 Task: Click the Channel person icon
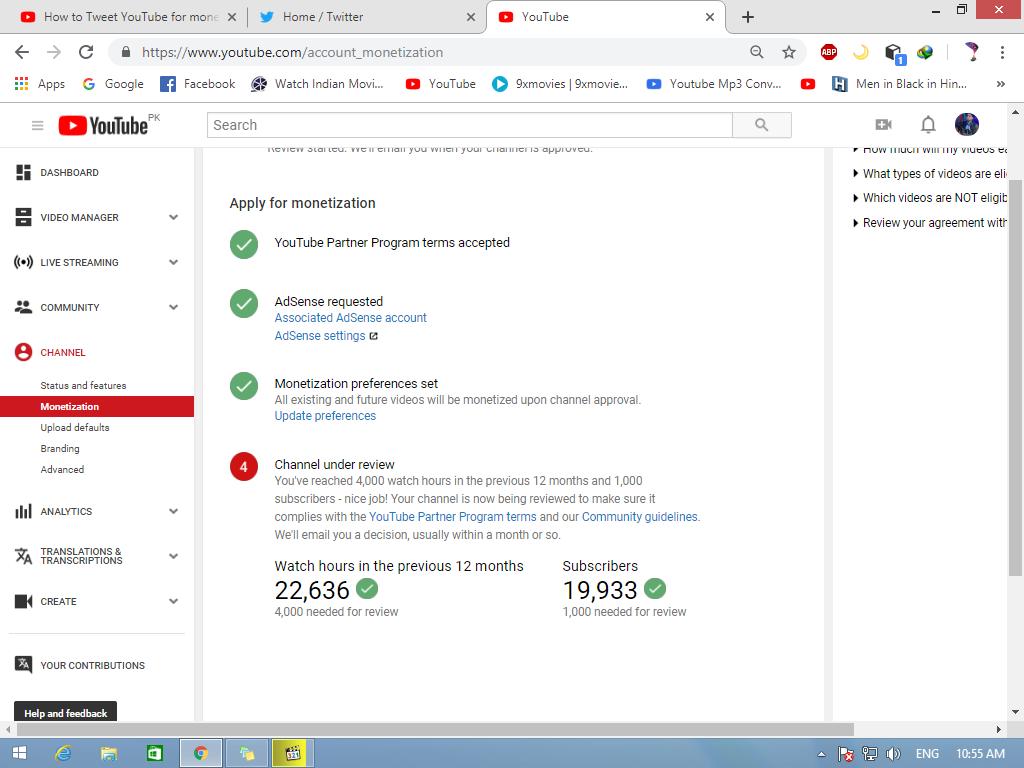tap(24, 352)
